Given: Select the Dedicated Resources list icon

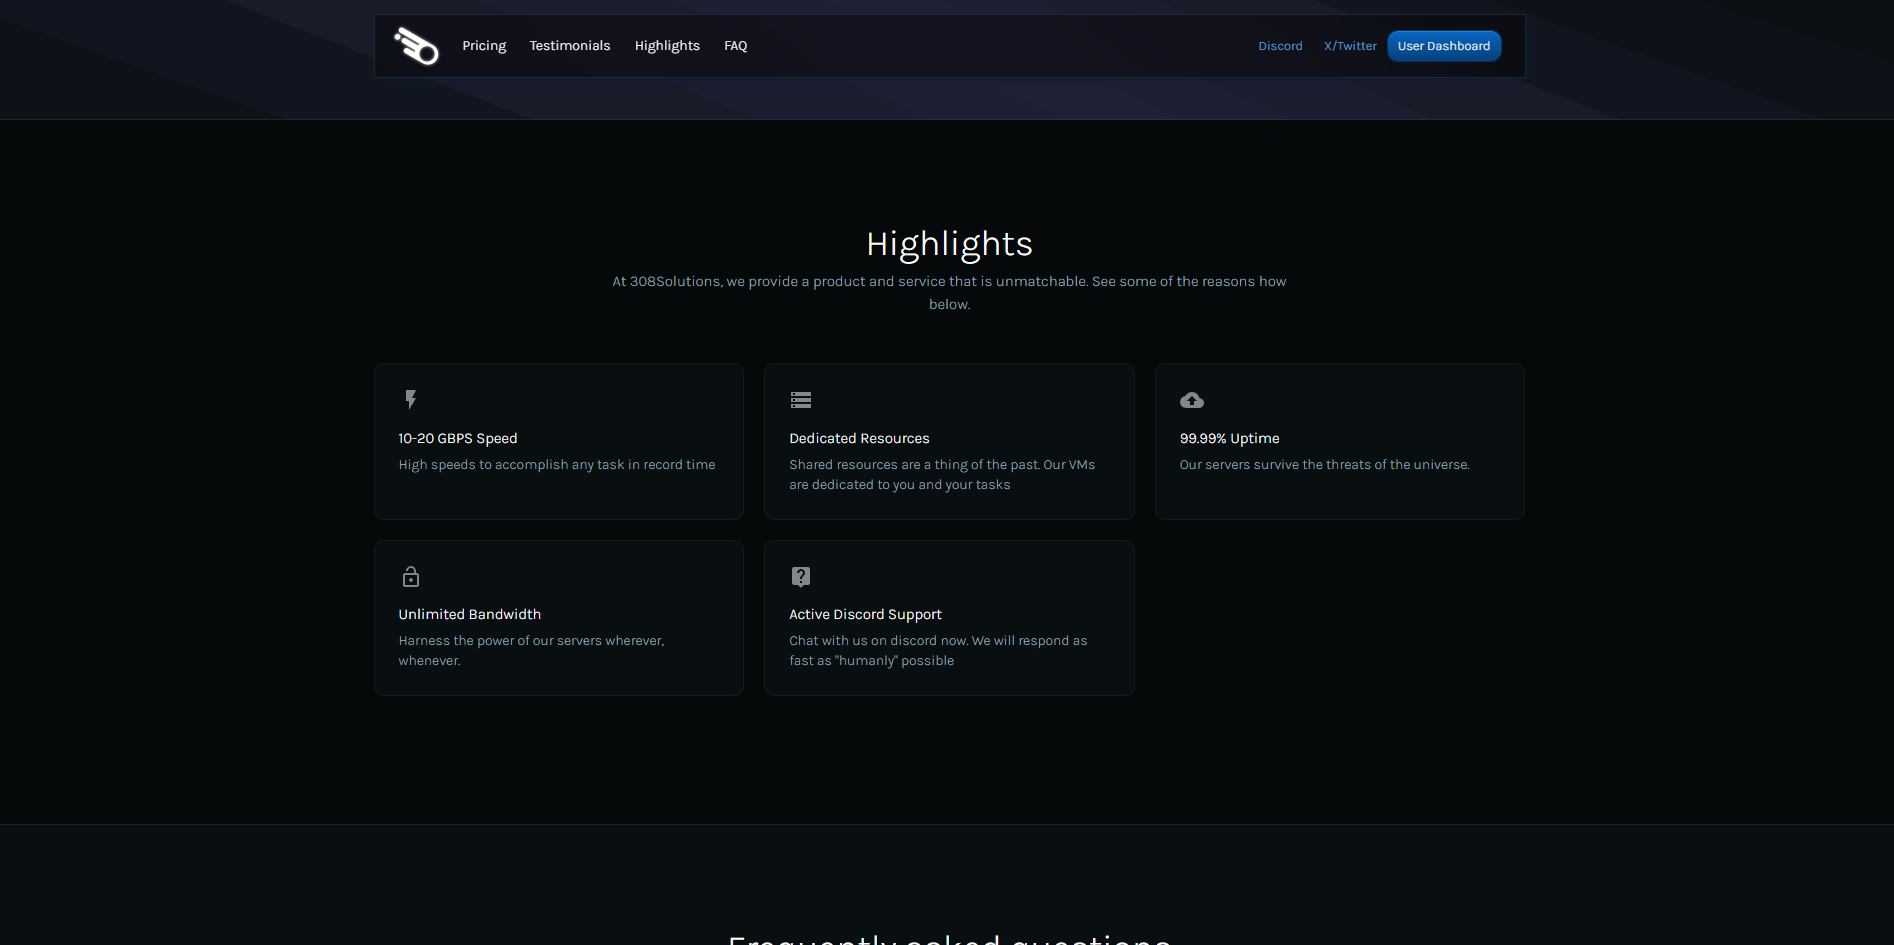Looking at the screenshot, I should 801,400.
